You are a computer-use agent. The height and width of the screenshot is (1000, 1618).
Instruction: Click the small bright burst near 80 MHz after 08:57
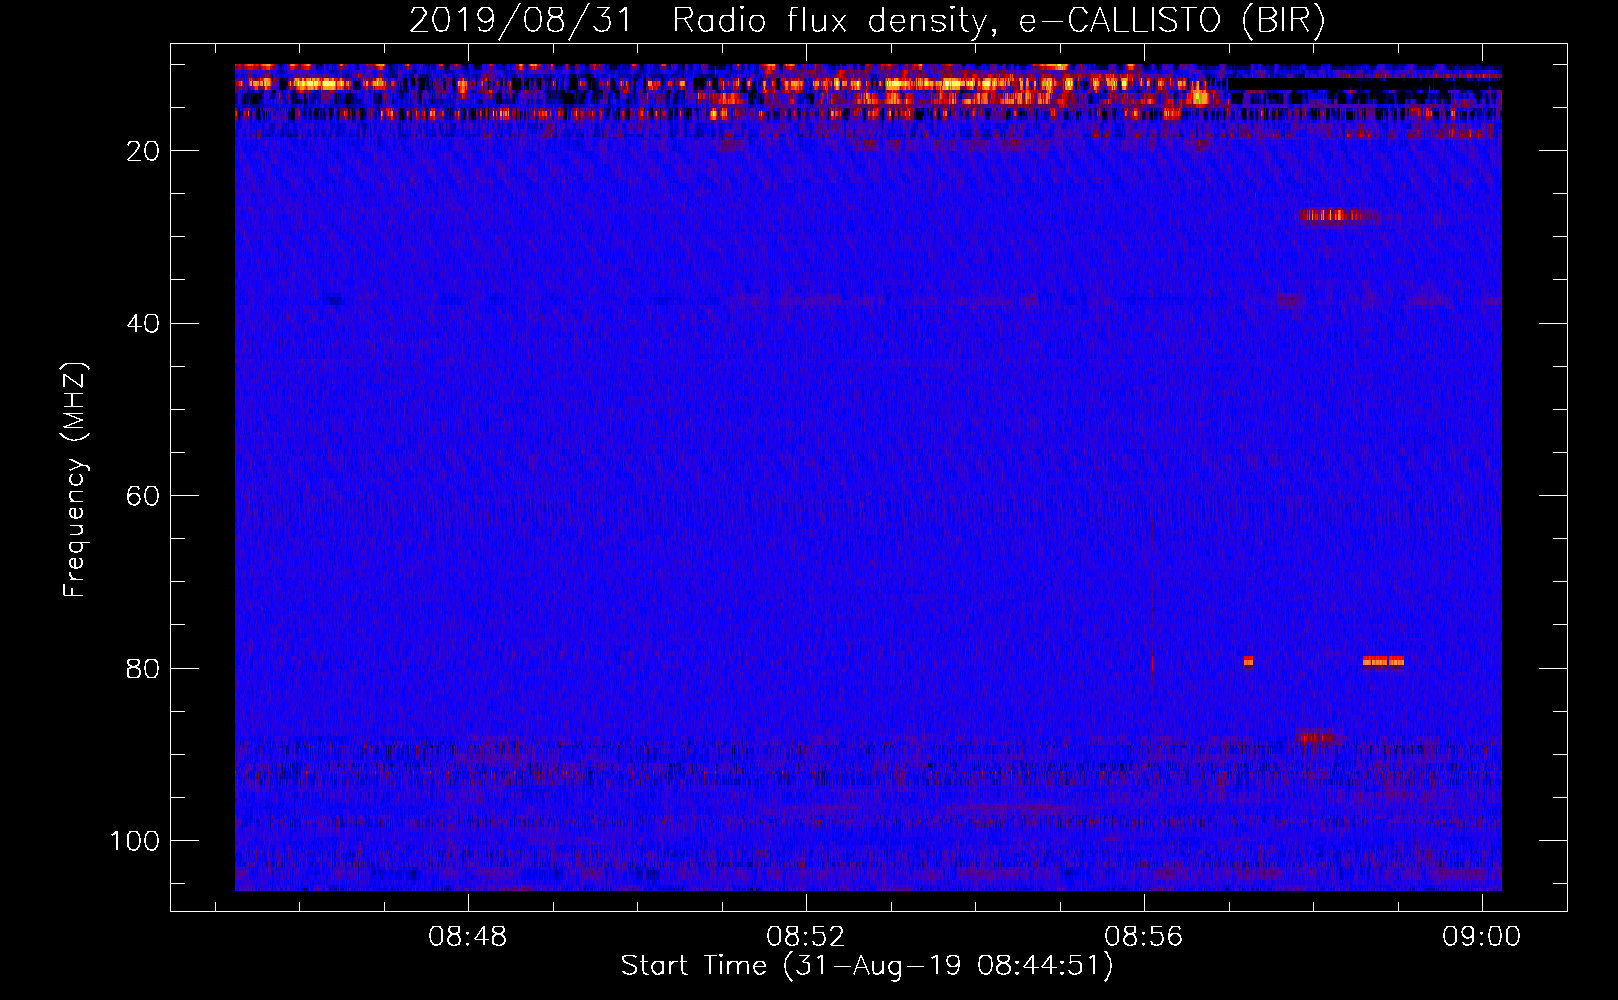[x=1248, y=661]
